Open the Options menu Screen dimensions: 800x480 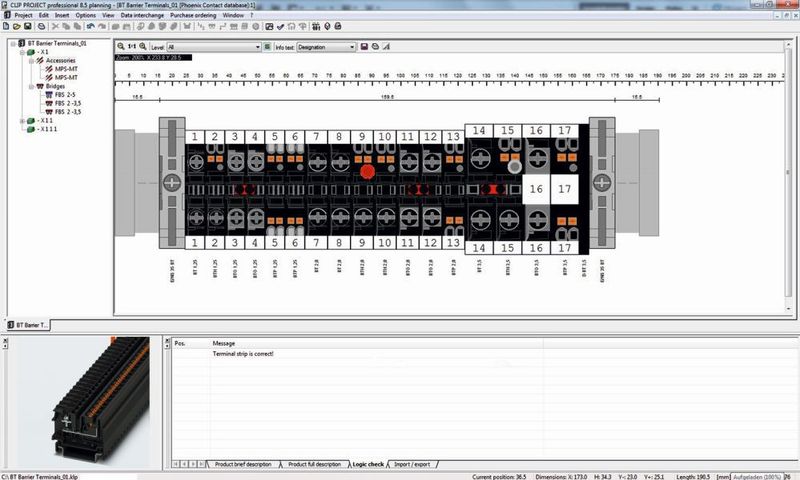(x=85, y=15)
